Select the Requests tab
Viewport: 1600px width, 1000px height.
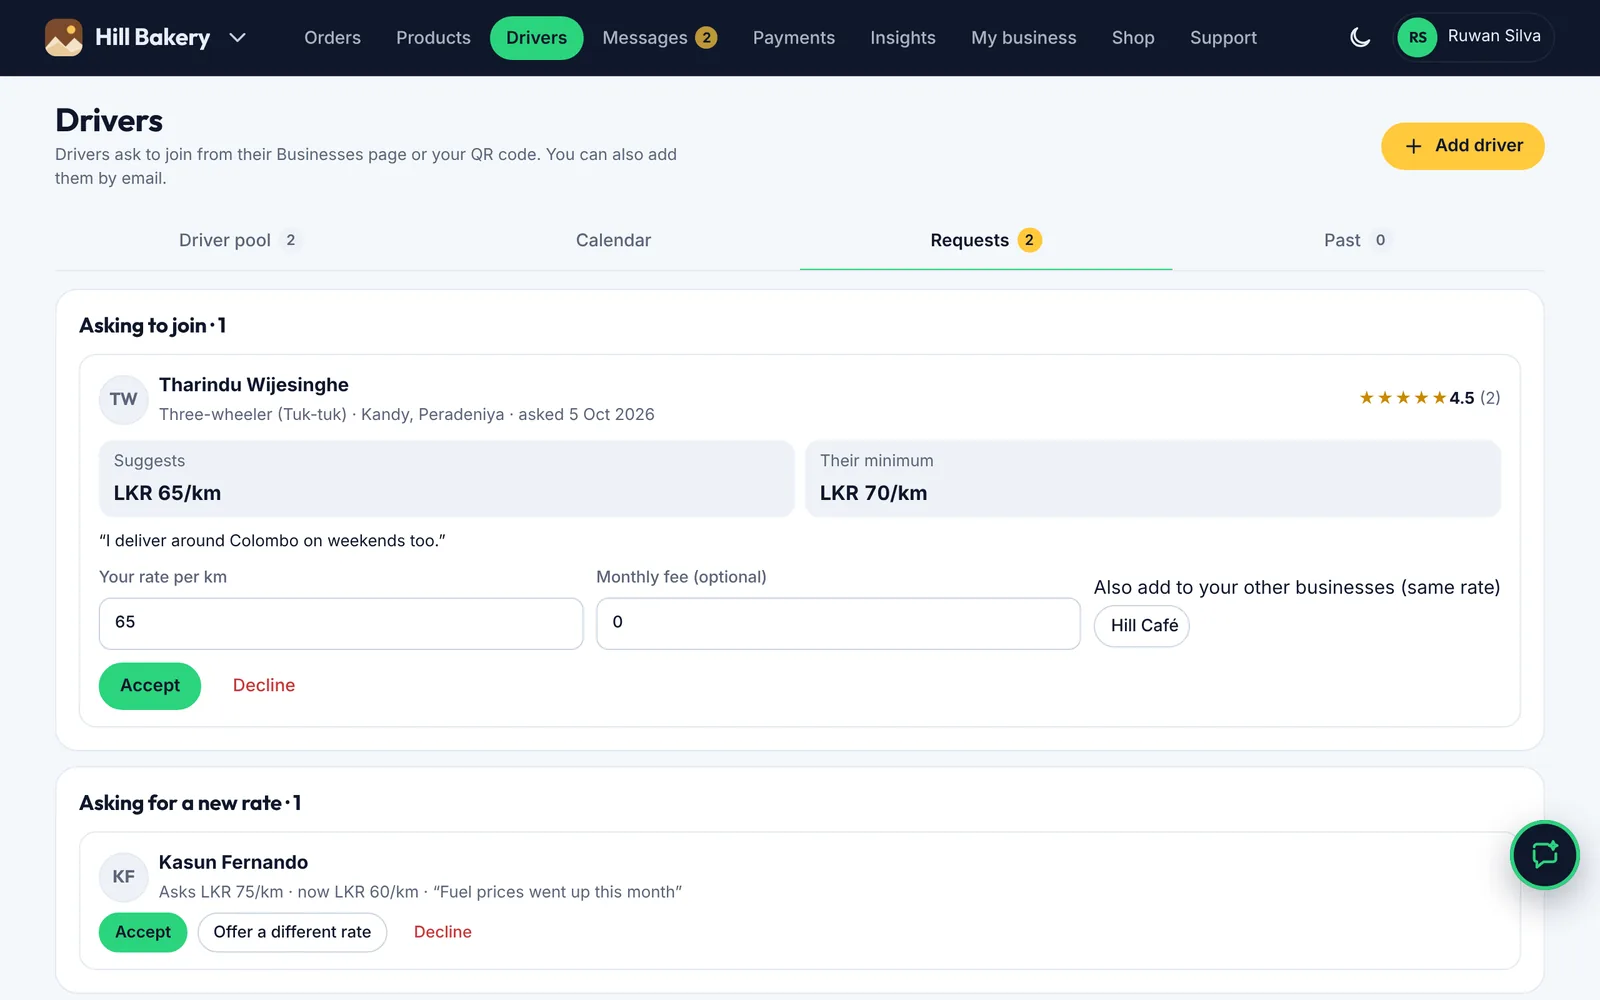985,240
